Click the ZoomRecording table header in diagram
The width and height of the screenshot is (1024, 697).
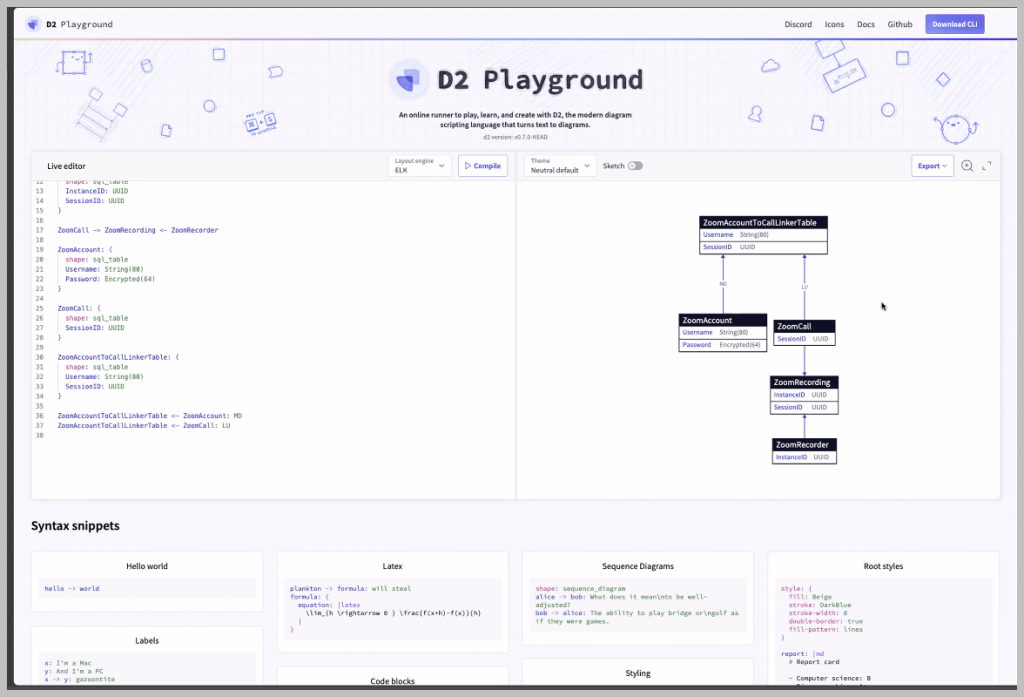click(804, 382)
